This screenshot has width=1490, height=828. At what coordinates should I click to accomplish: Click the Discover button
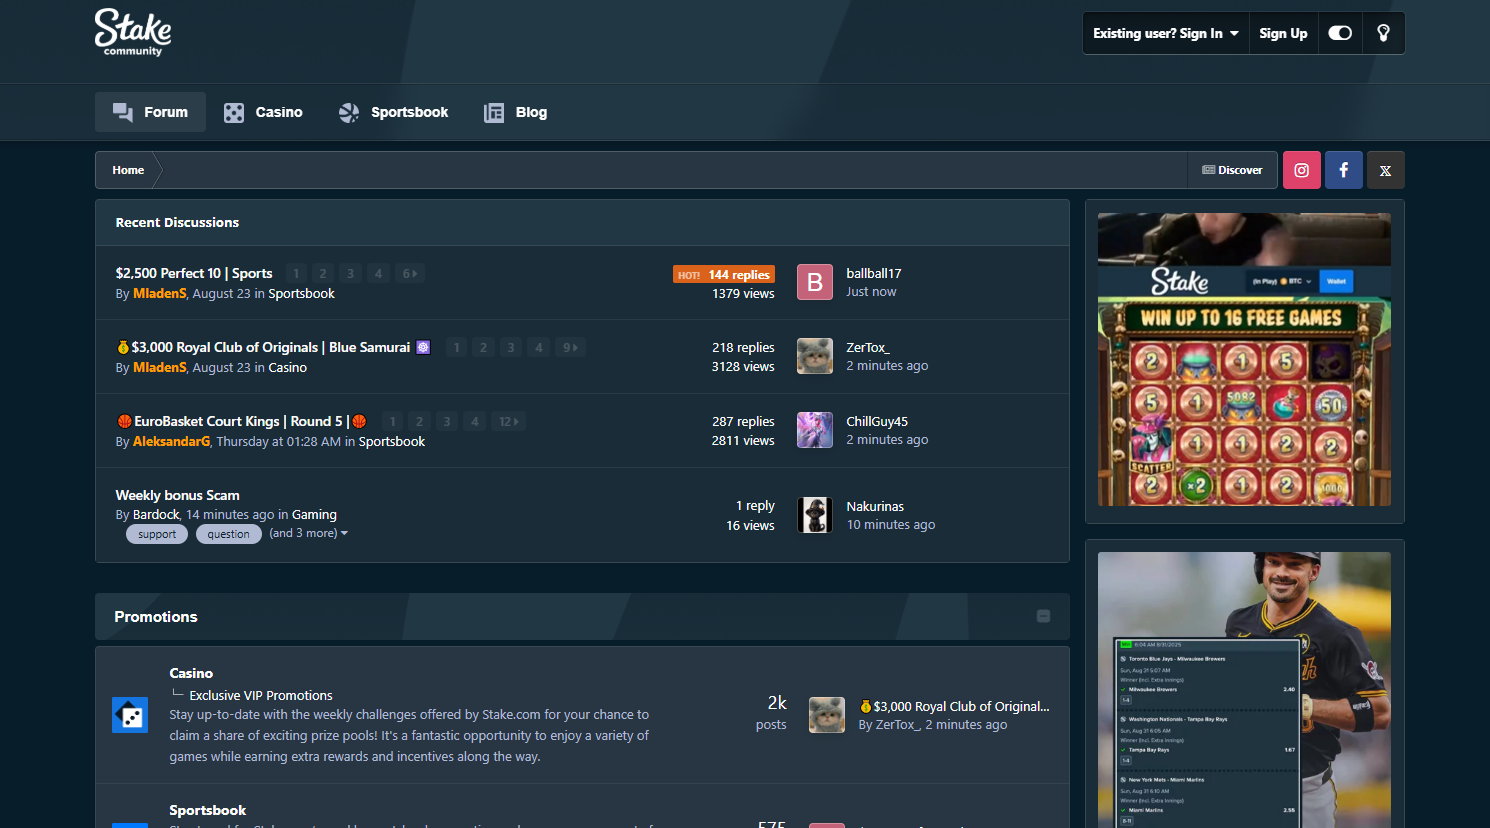(1232, 170)
